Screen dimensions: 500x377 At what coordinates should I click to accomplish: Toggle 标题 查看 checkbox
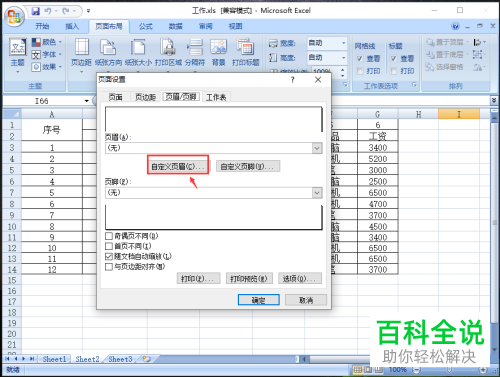tap(394, 59)
